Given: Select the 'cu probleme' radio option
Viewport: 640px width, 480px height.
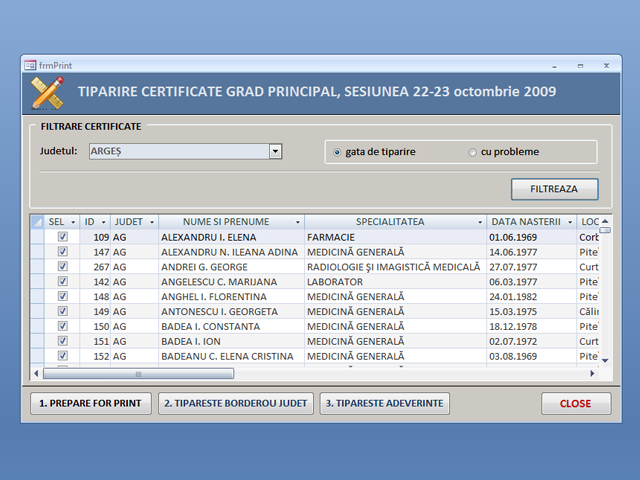Looking at the screenshot, I should (x=473, y=152).
